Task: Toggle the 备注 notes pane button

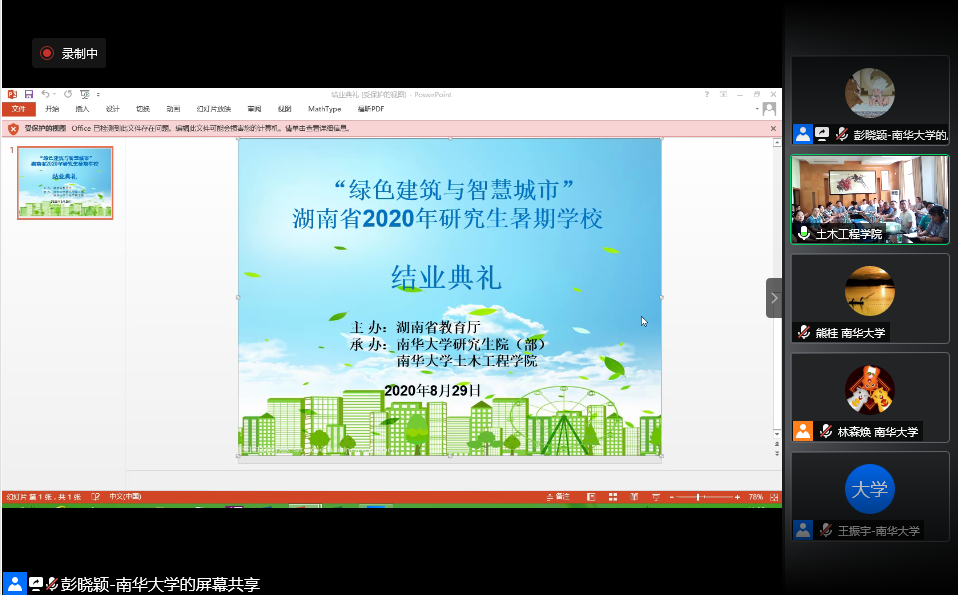Action: (558, 497)
